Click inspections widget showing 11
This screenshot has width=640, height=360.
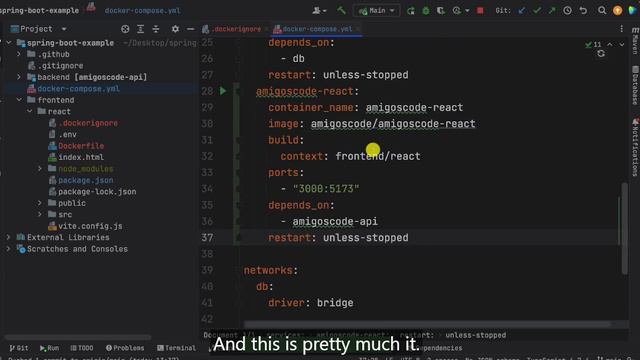click(x=593, y=44)
